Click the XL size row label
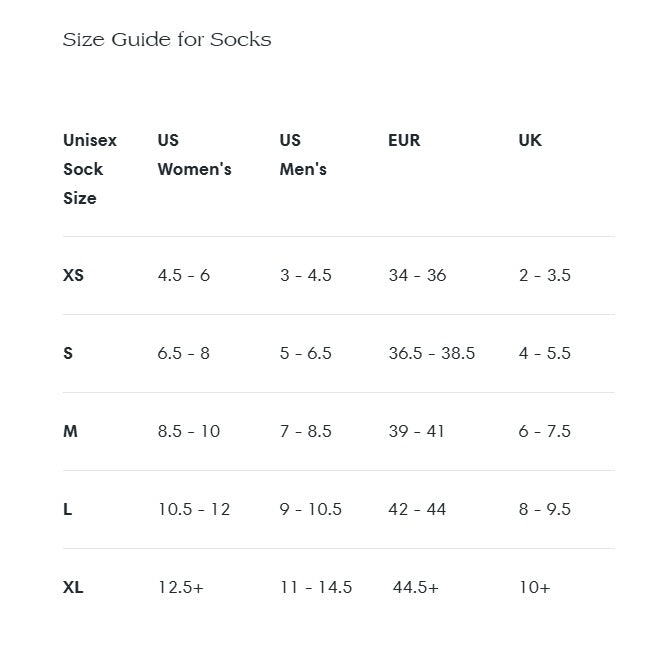The image size is (657, 657). click(73, 587)
